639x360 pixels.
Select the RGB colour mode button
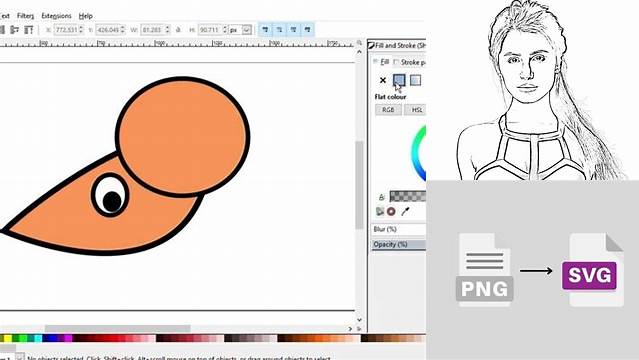coord(388,110)
